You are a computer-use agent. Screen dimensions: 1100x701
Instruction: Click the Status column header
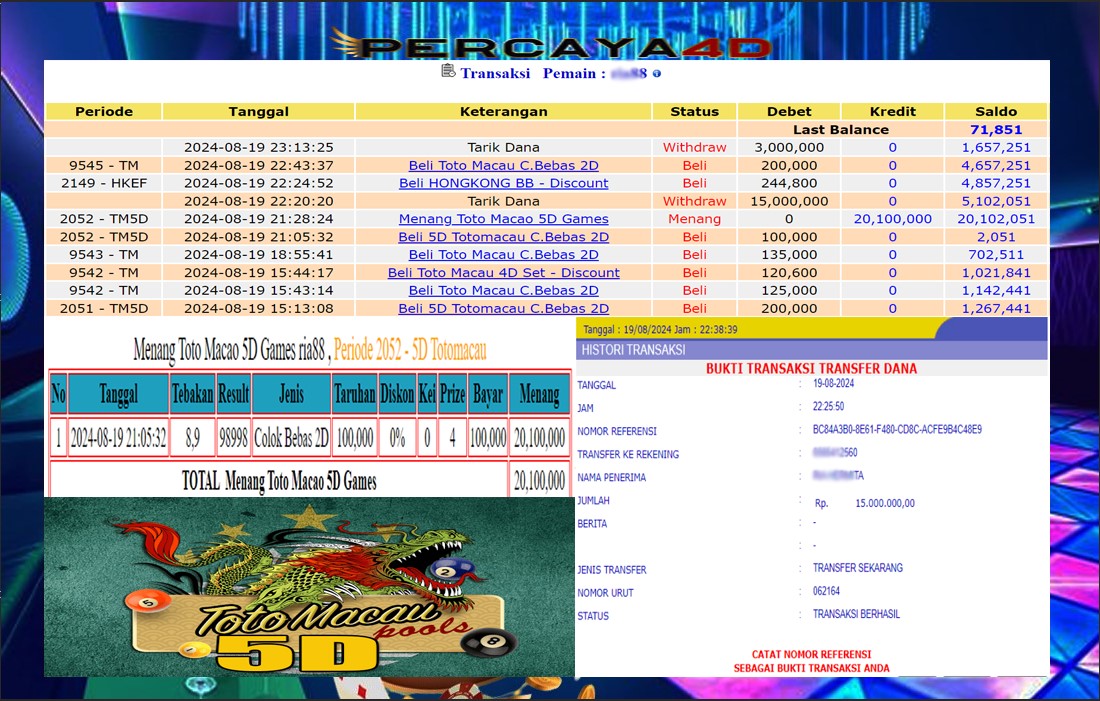(x=694, y=111)
